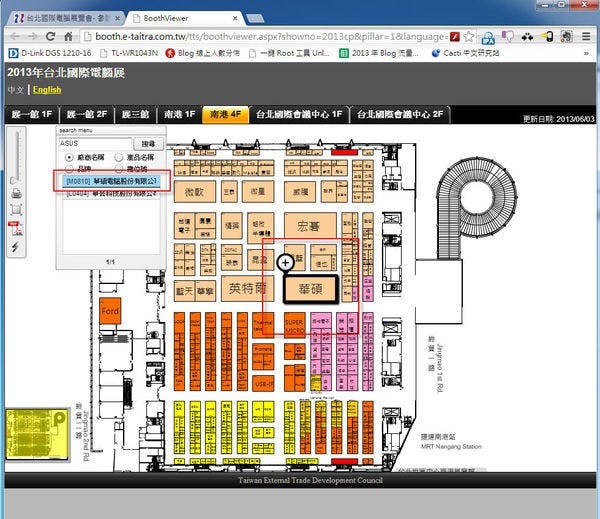Switch to the 展一館 1F tab
The width and height of the screenshot is (600, 519).
[x=32, y=114]
